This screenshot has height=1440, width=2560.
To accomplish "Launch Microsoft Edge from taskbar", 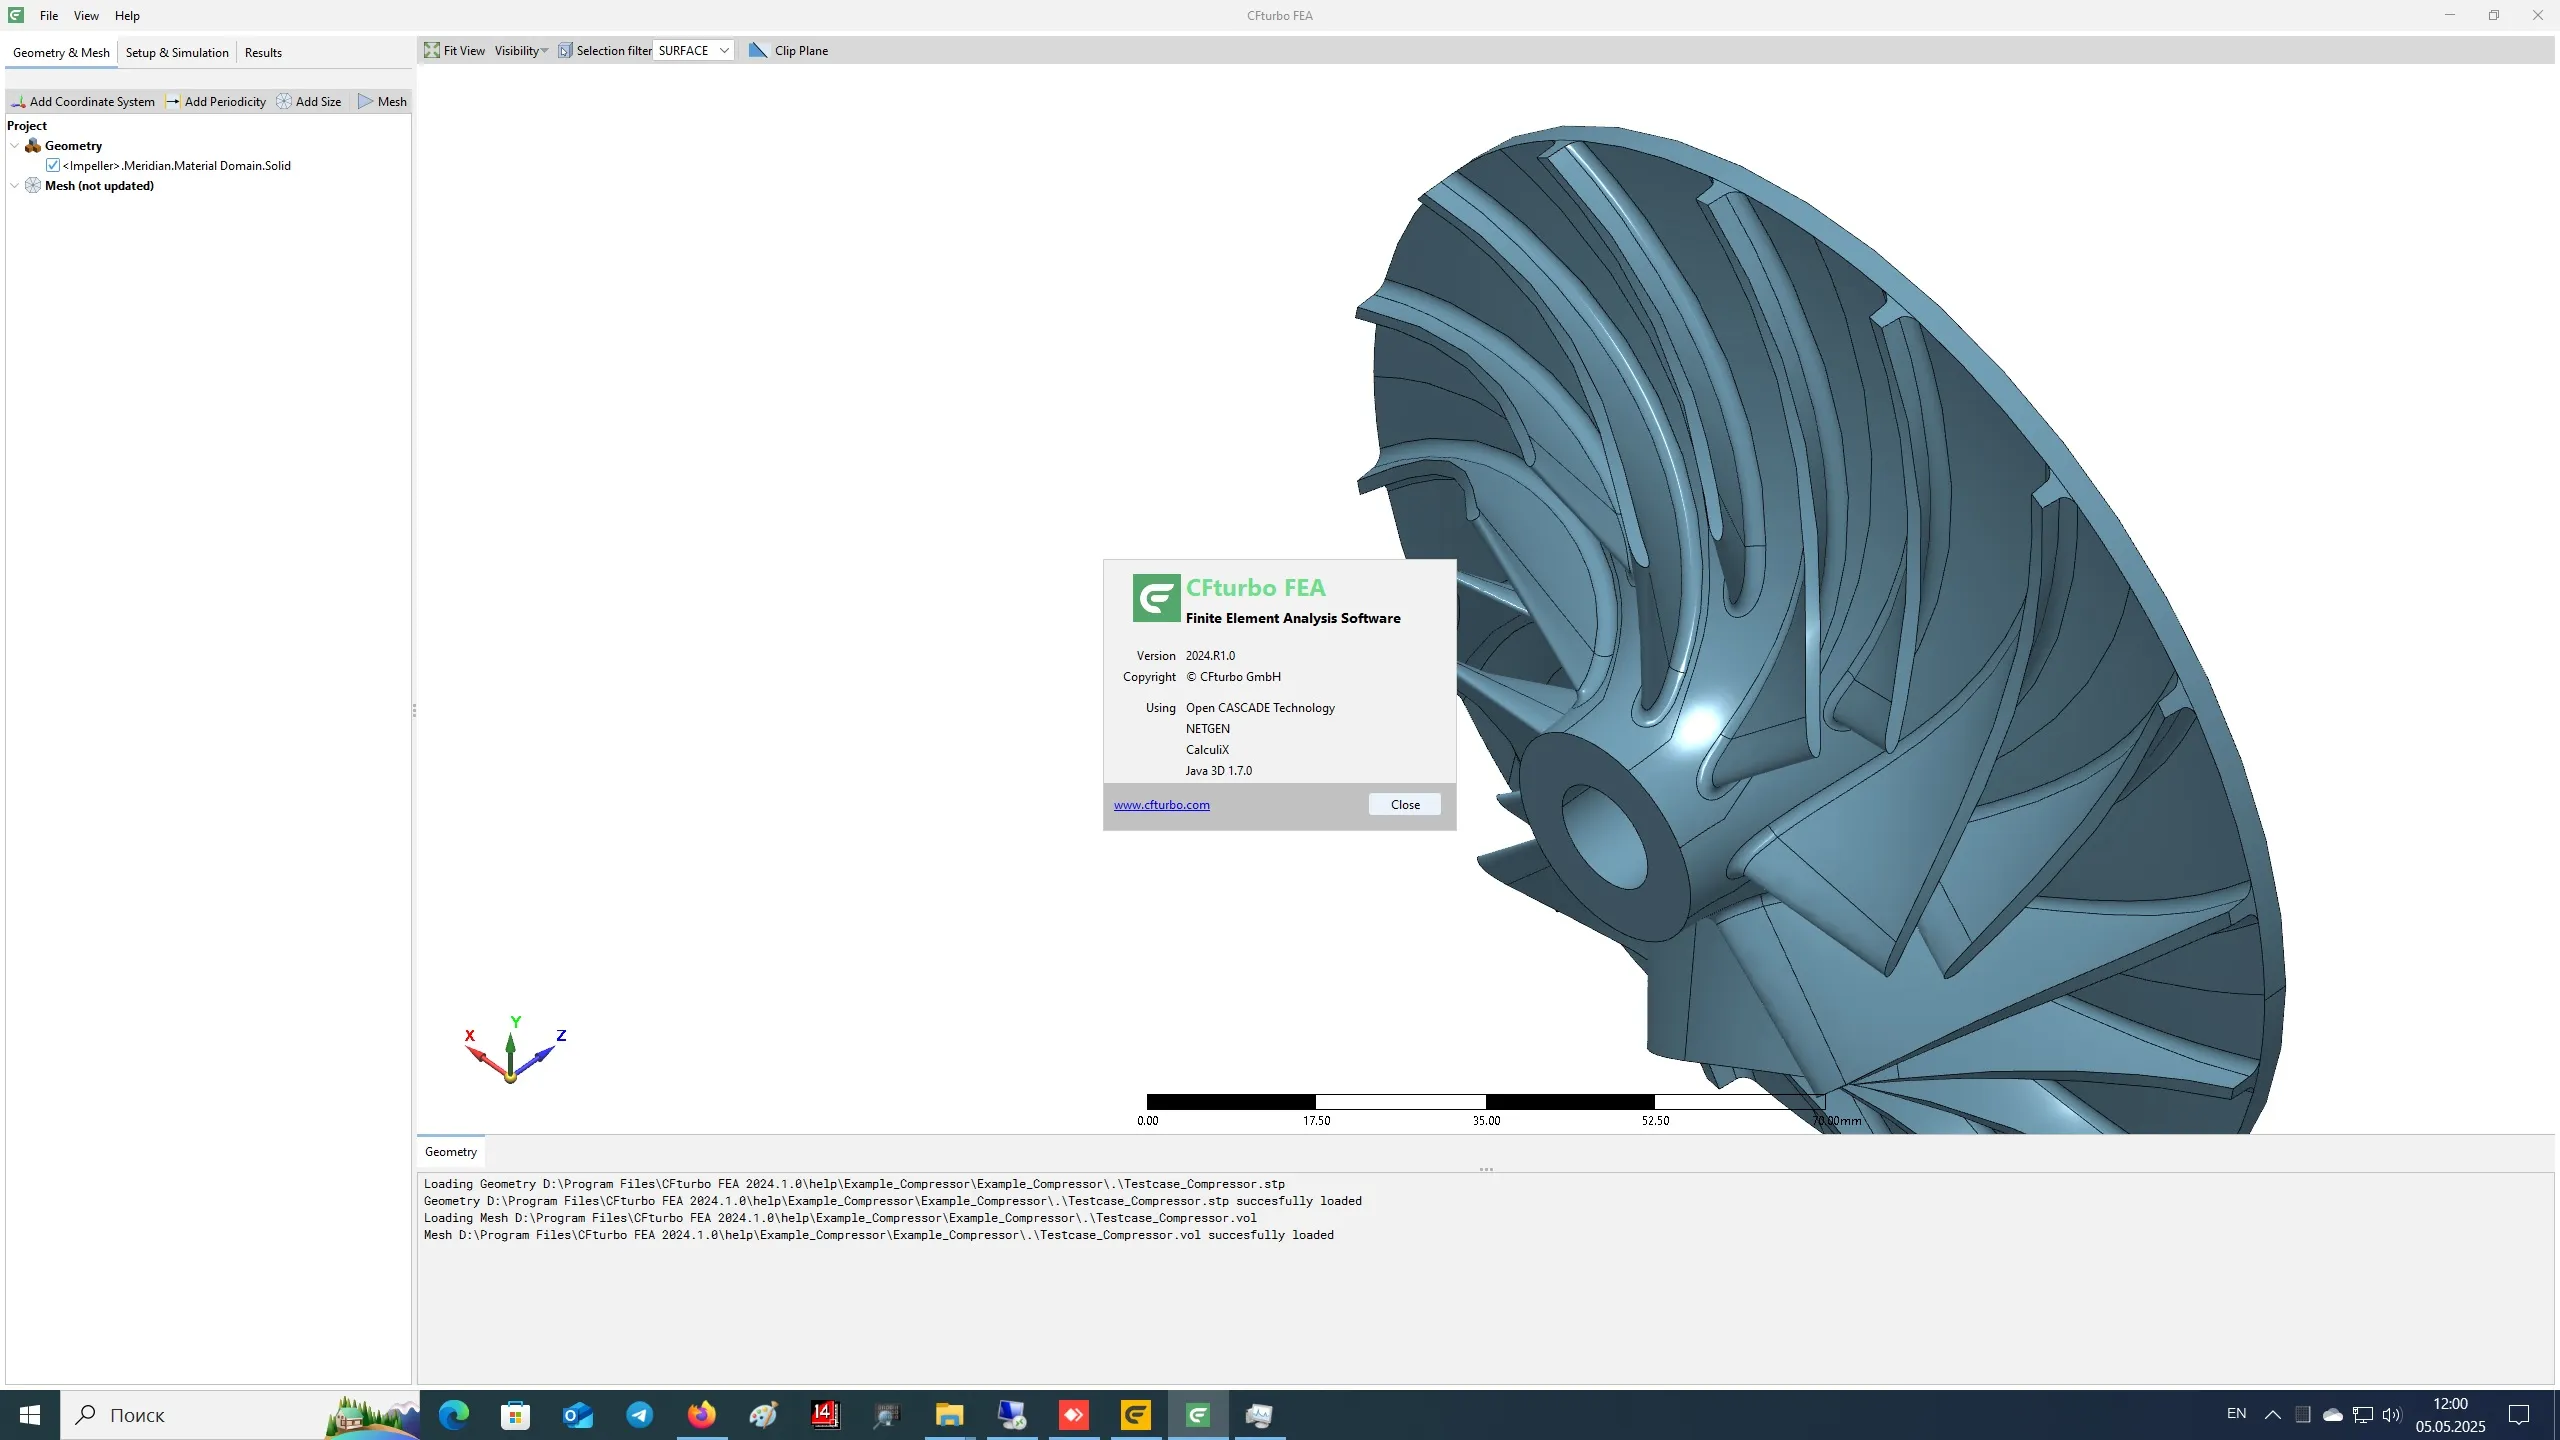I will click(454, 1414).
